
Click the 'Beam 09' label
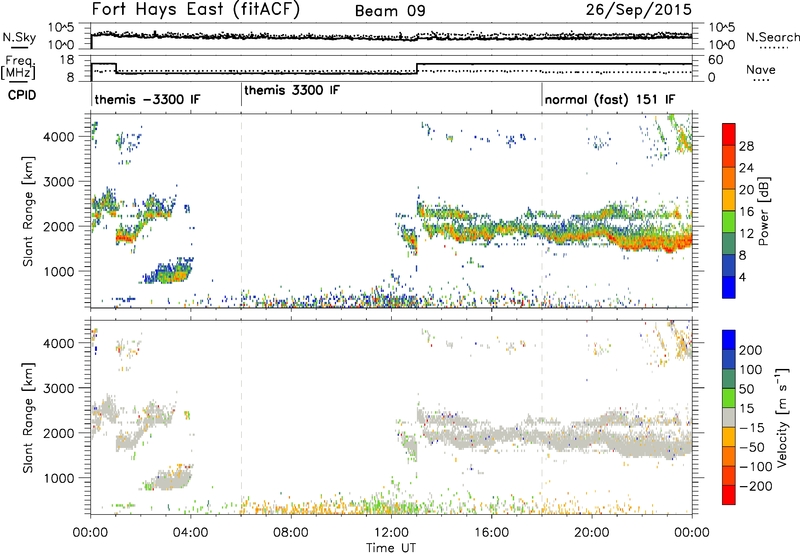point(390,11)
